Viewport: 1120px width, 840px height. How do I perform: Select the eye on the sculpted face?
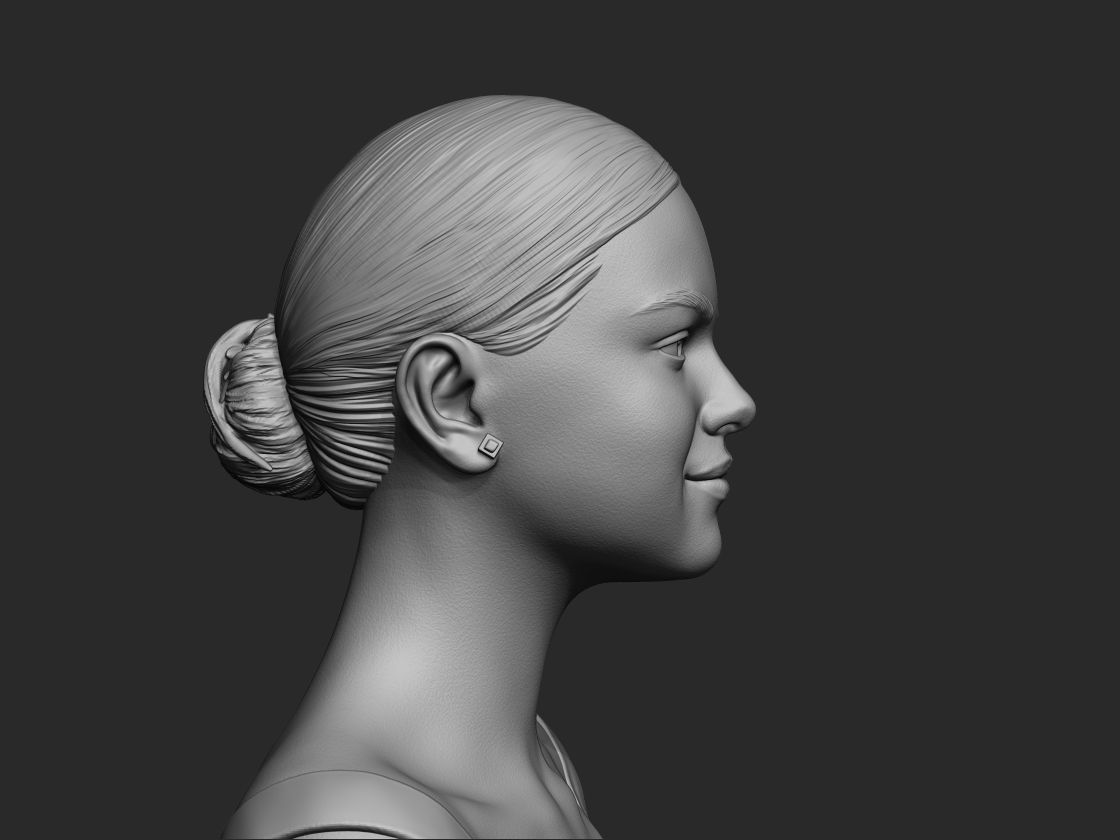(674, 348)
